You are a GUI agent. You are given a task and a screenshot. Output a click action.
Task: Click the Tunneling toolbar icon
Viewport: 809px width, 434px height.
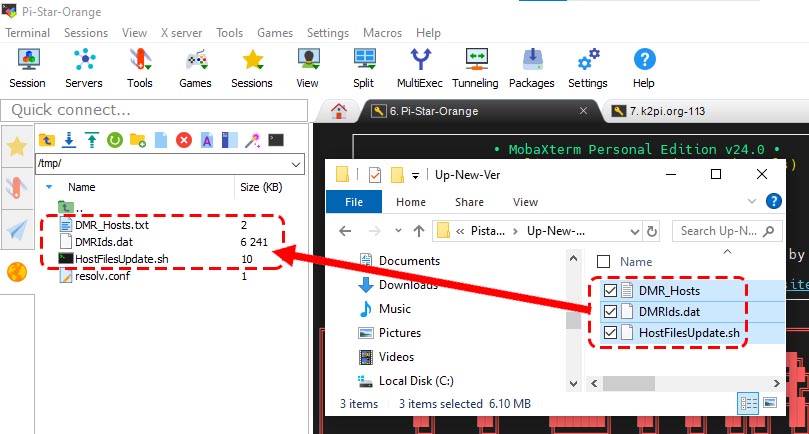coord(474,66)
